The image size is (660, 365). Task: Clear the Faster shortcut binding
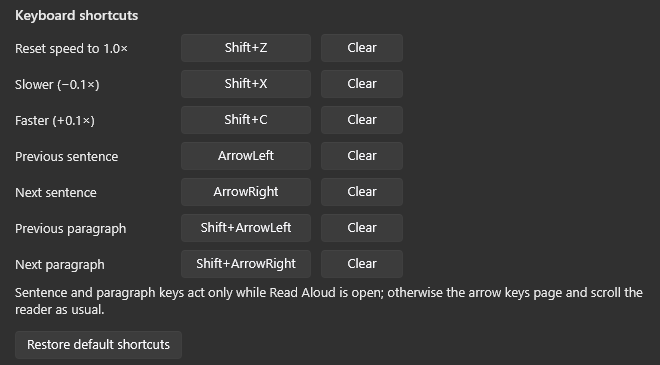362,120
